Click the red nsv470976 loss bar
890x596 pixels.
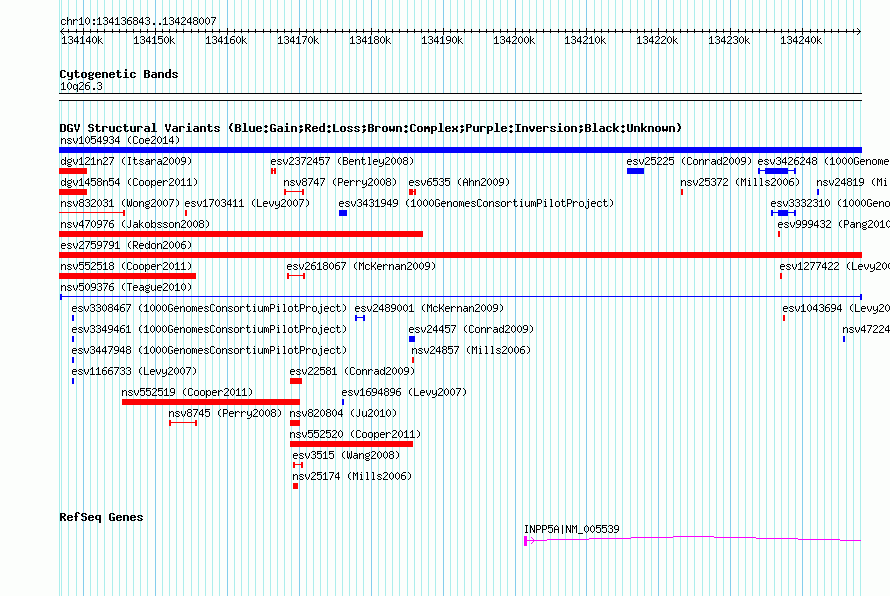pyautogui.click(x=241, y=234)
